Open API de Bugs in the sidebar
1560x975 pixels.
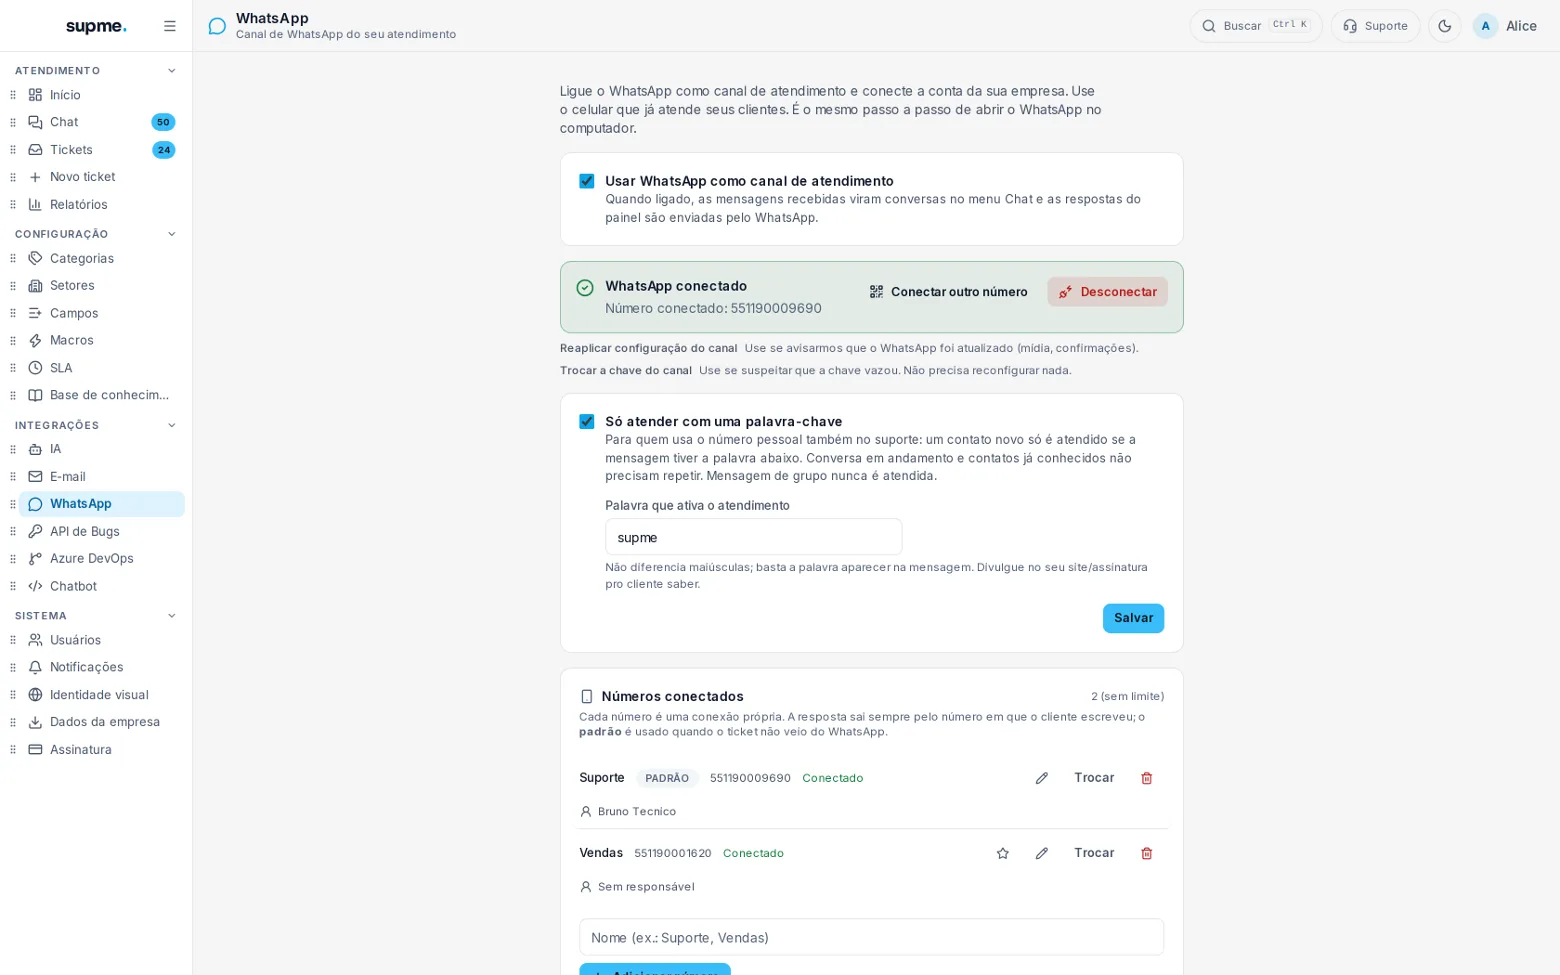[102, 531]
